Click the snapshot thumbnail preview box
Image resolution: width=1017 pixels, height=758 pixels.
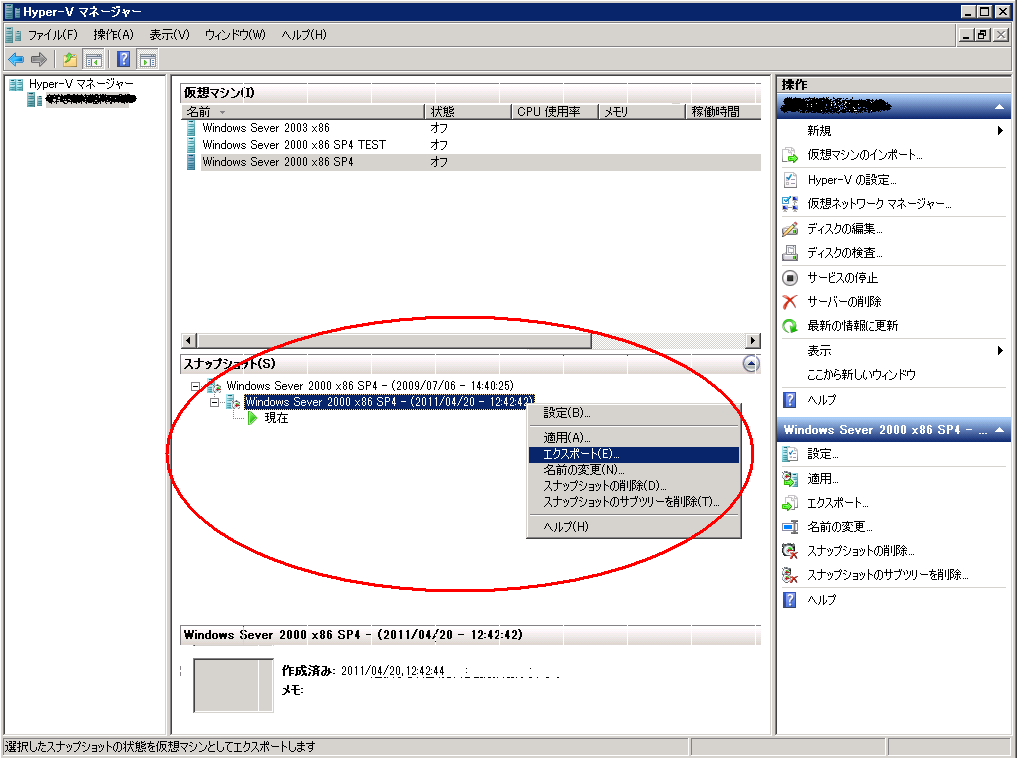[233, 685]
